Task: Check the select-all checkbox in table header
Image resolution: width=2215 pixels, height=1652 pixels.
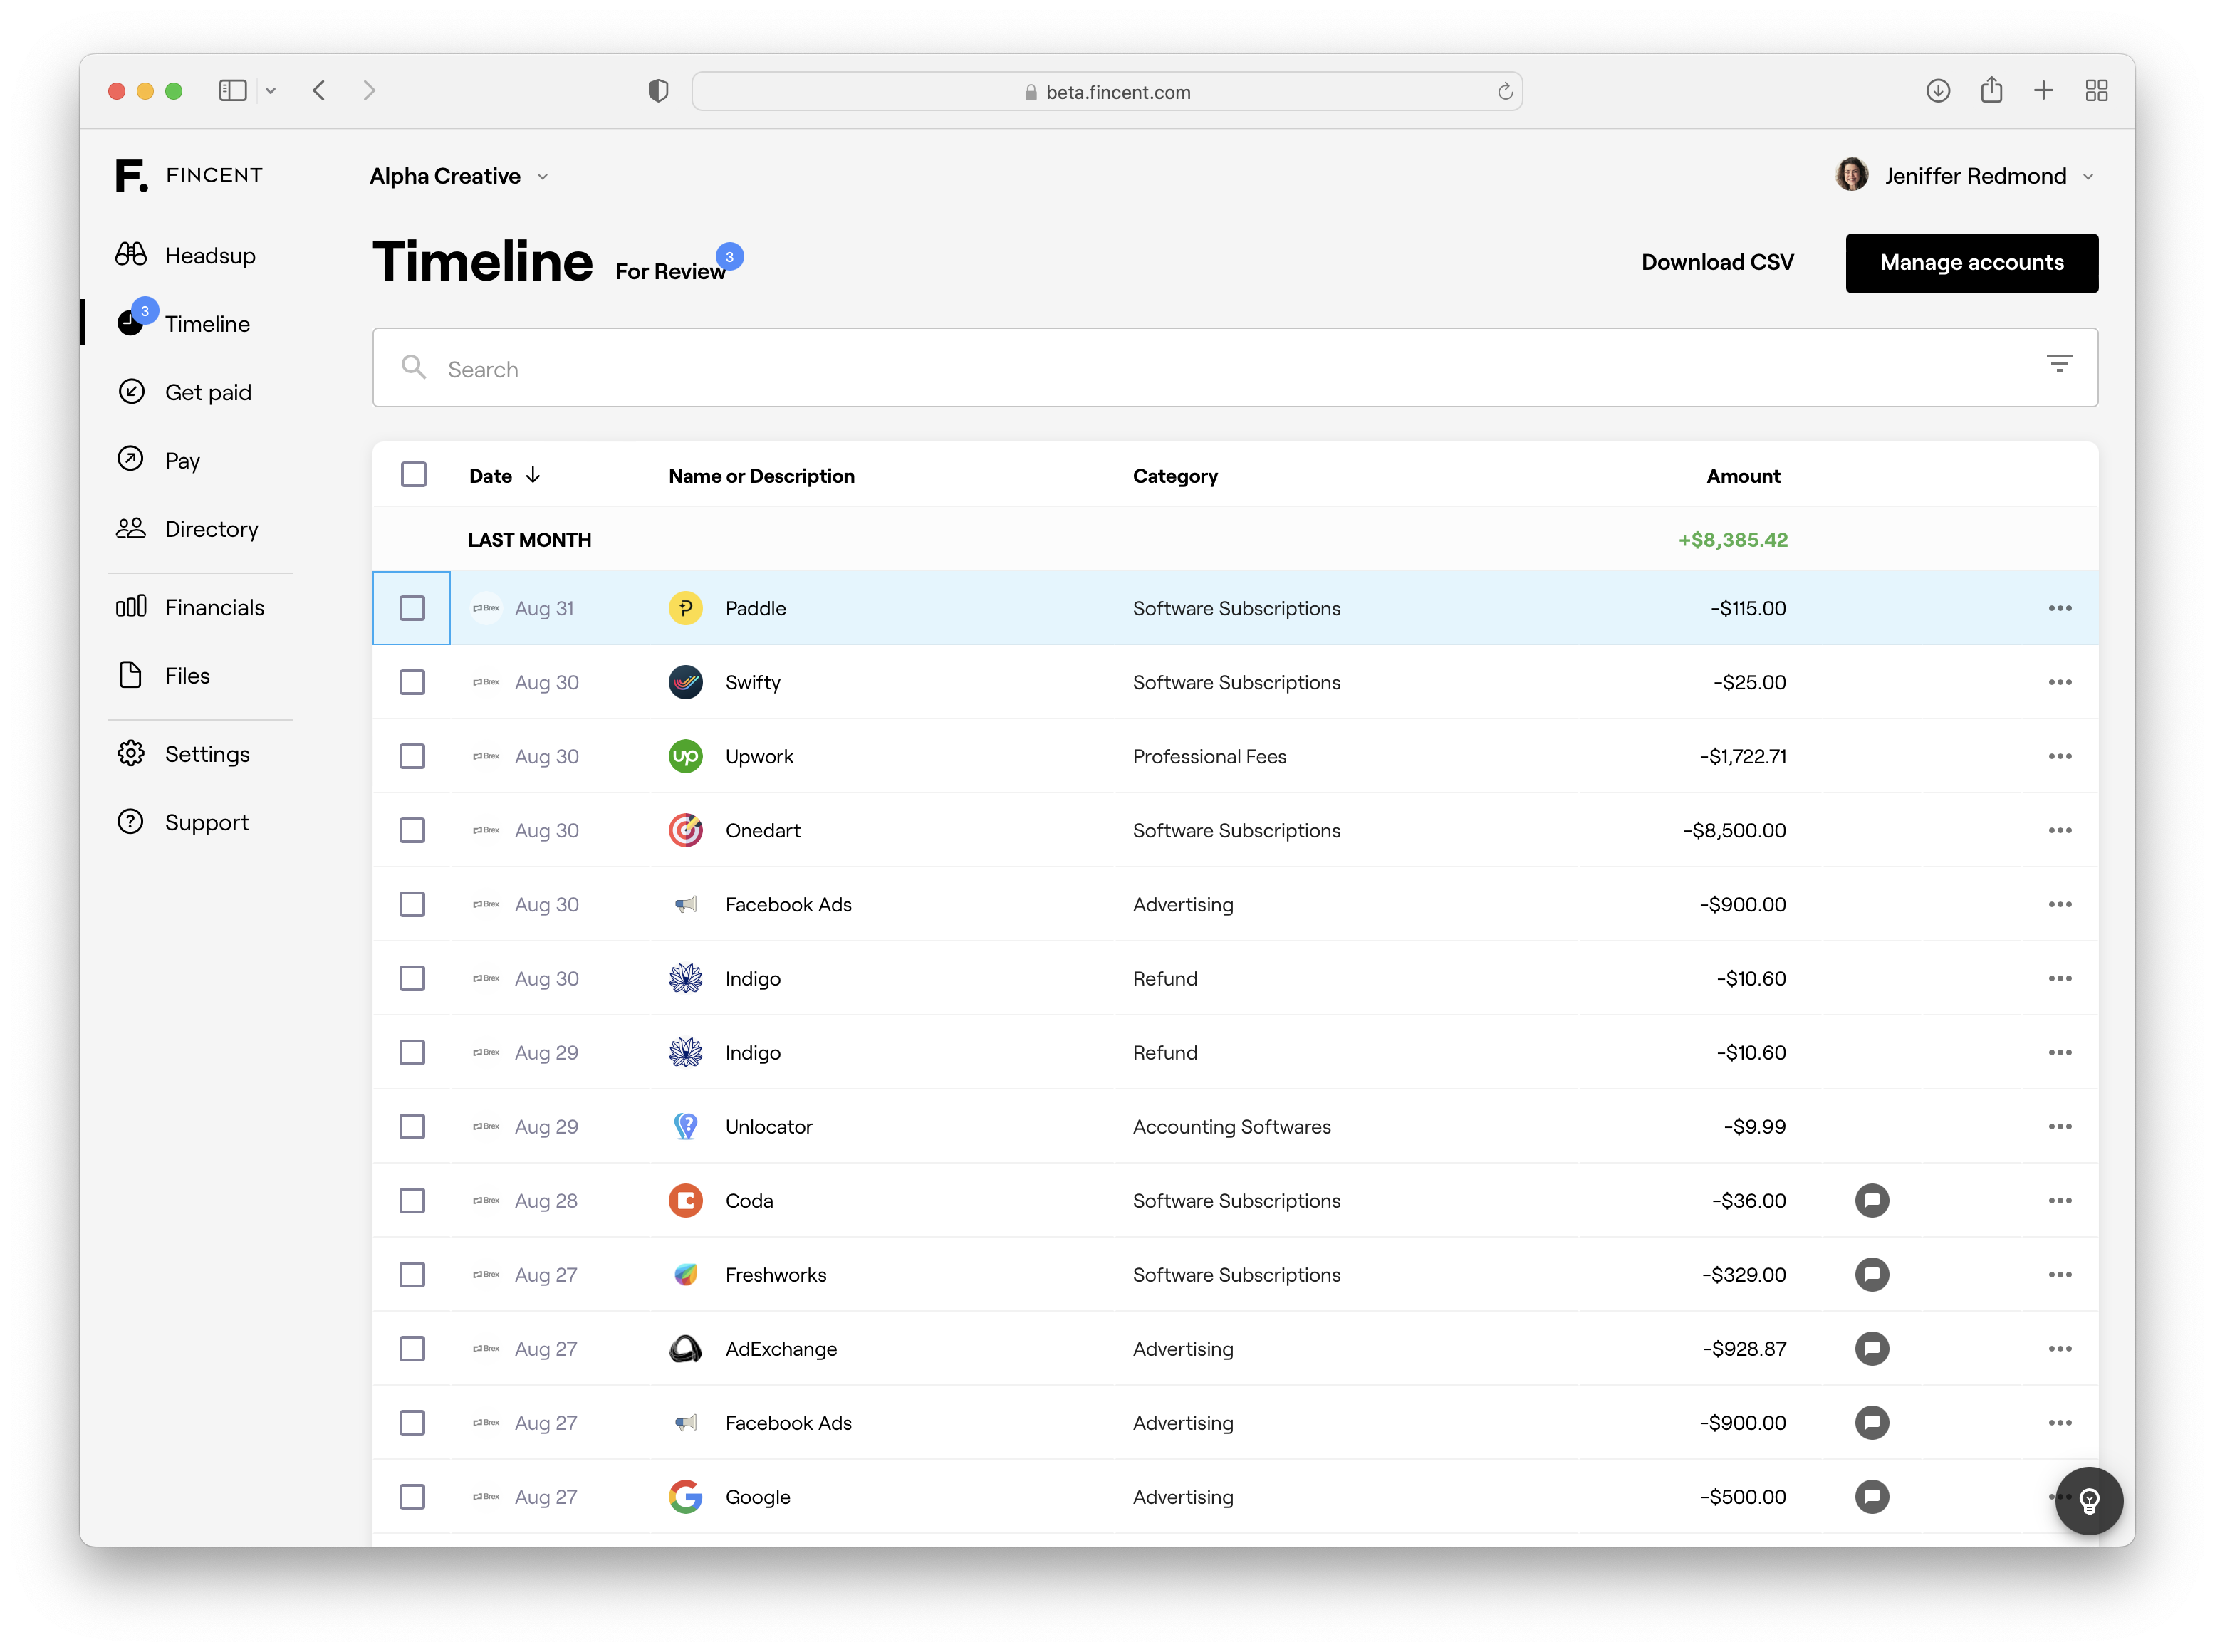Action: pyautogui.click(x=413, y=474)
